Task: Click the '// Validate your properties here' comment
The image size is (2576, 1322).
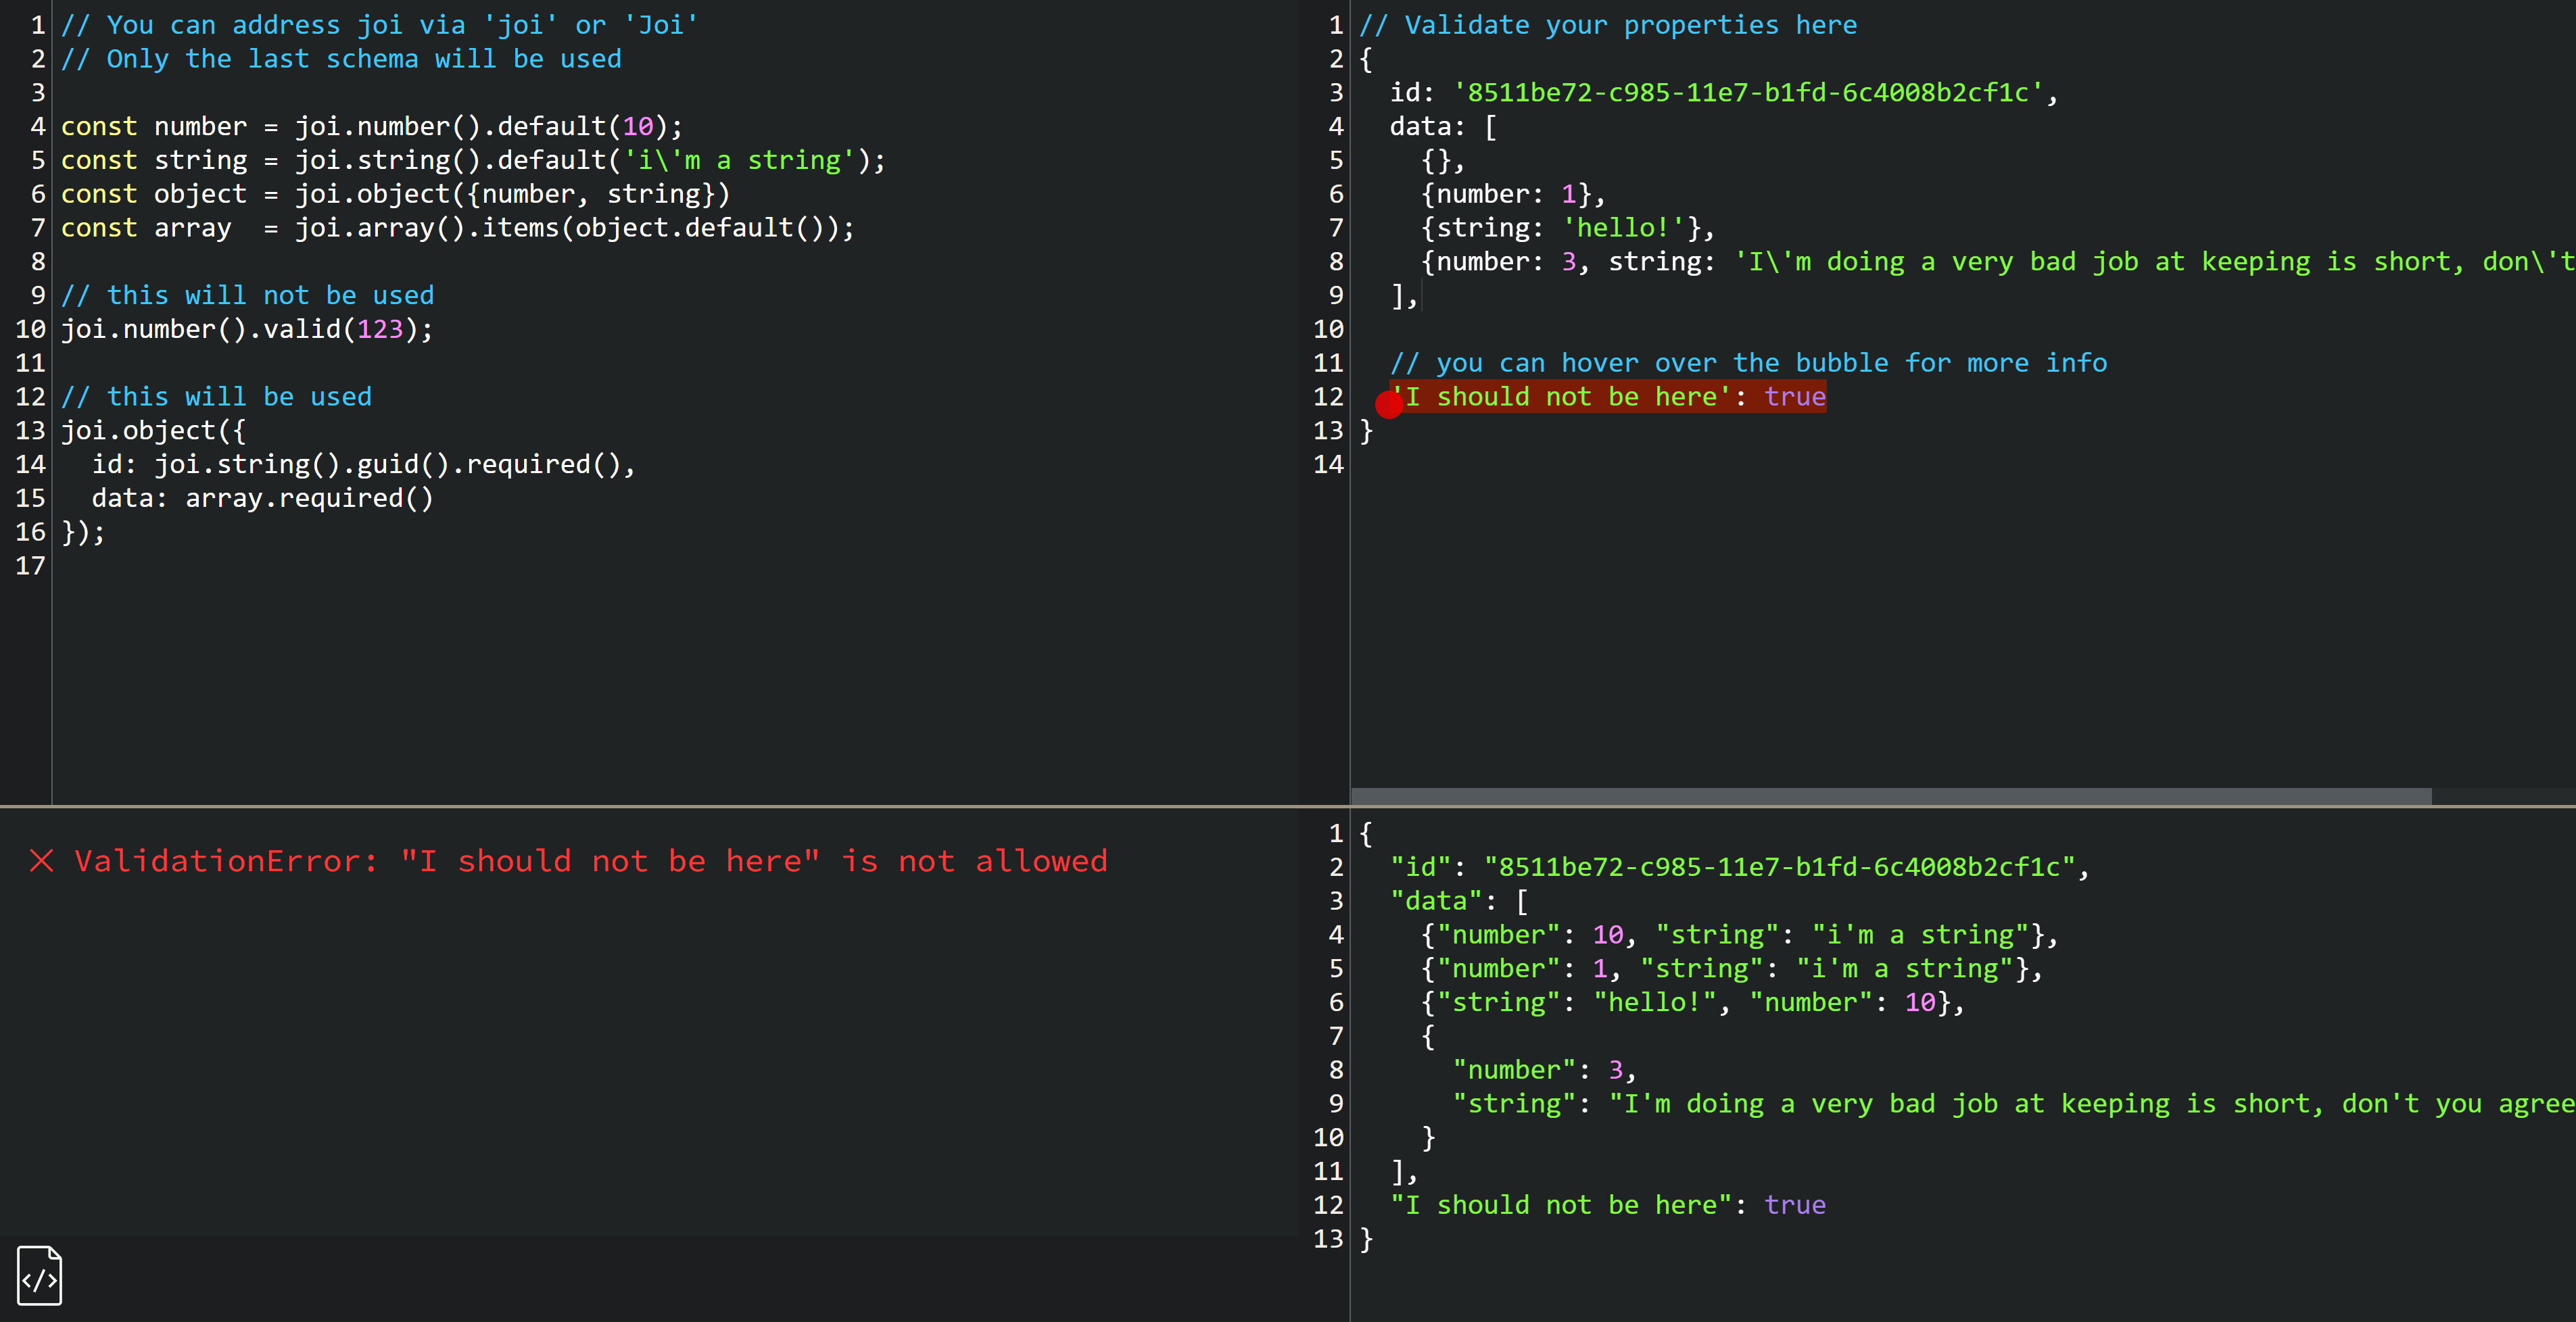Action: coord(1608,25)
